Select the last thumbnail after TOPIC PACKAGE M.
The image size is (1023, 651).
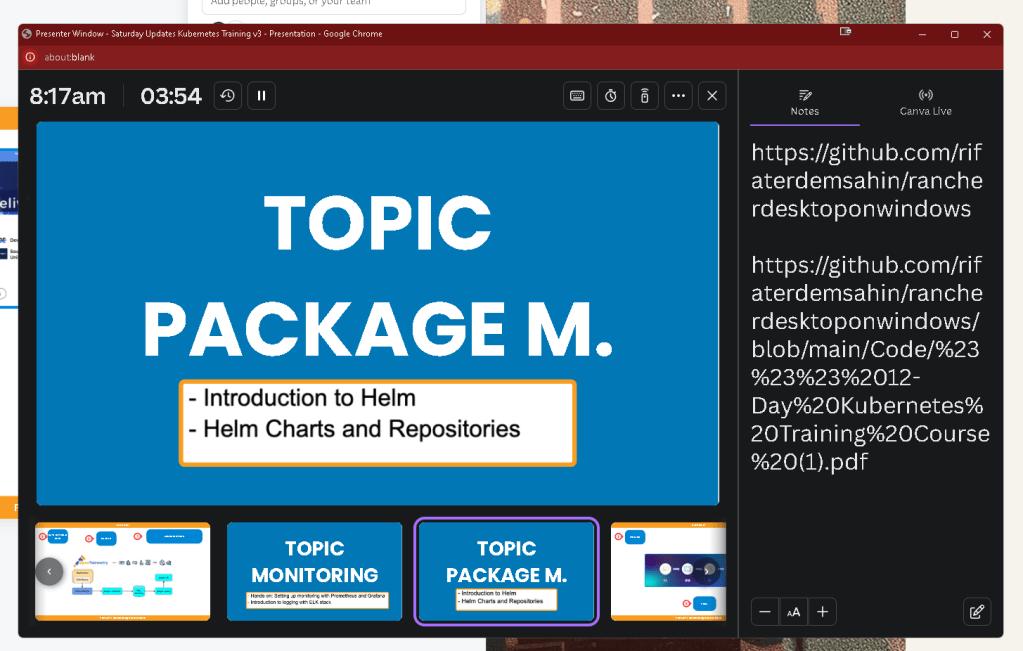[668, 571]
